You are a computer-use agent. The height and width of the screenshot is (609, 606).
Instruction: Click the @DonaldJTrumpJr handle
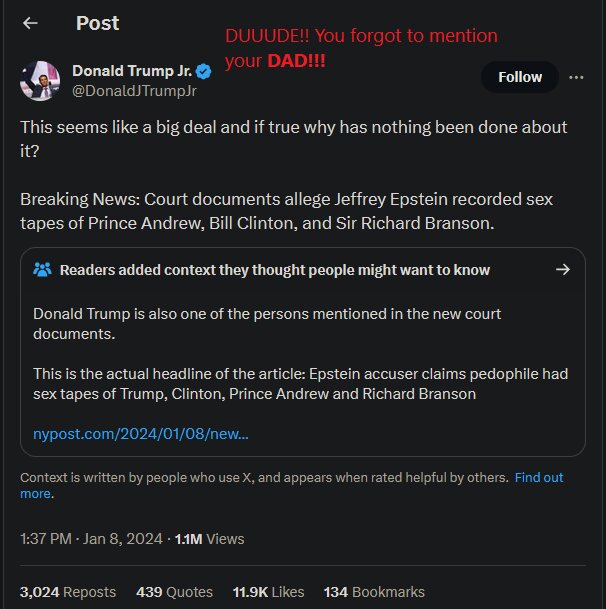134,91
